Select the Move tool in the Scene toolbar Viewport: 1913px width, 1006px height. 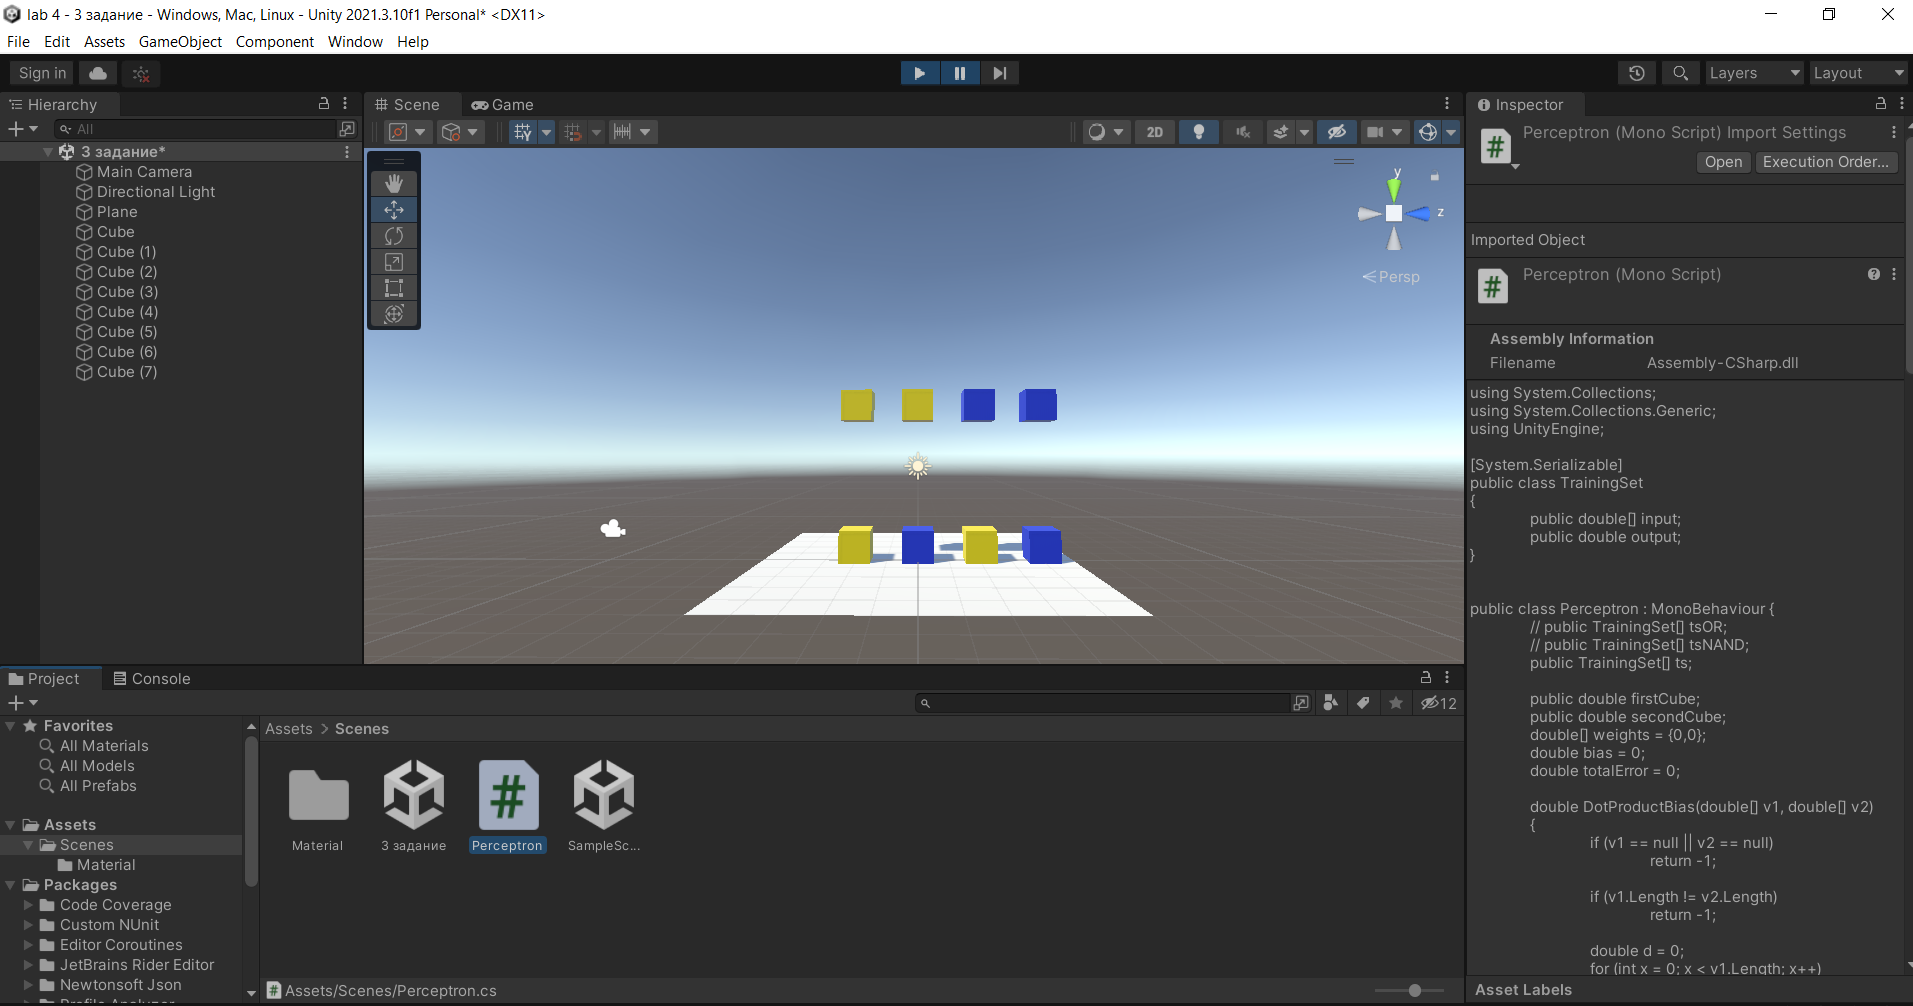coord(393,209)
